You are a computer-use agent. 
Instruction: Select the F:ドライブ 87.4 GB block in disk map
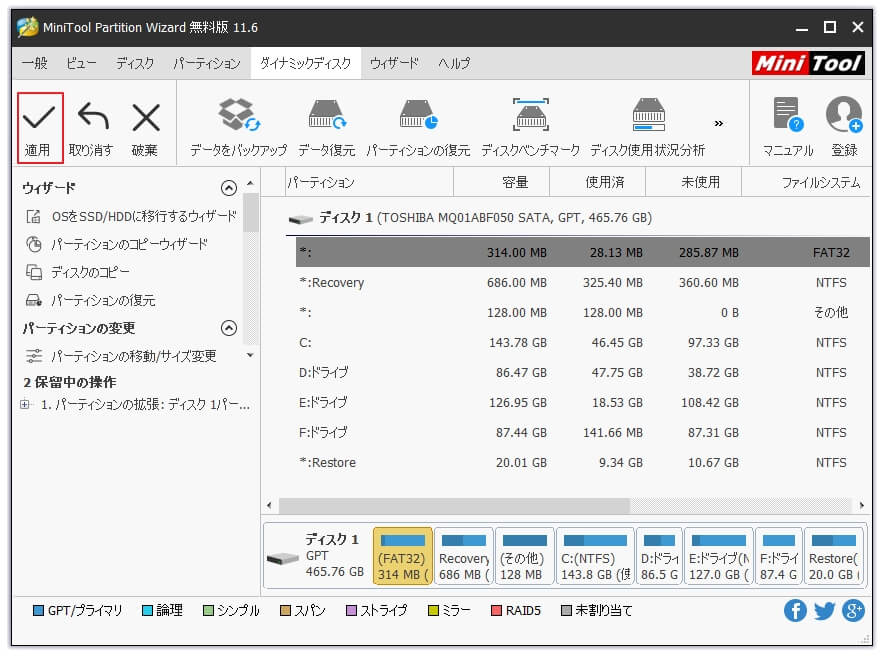pyautogui.click(x=779, y=556)
